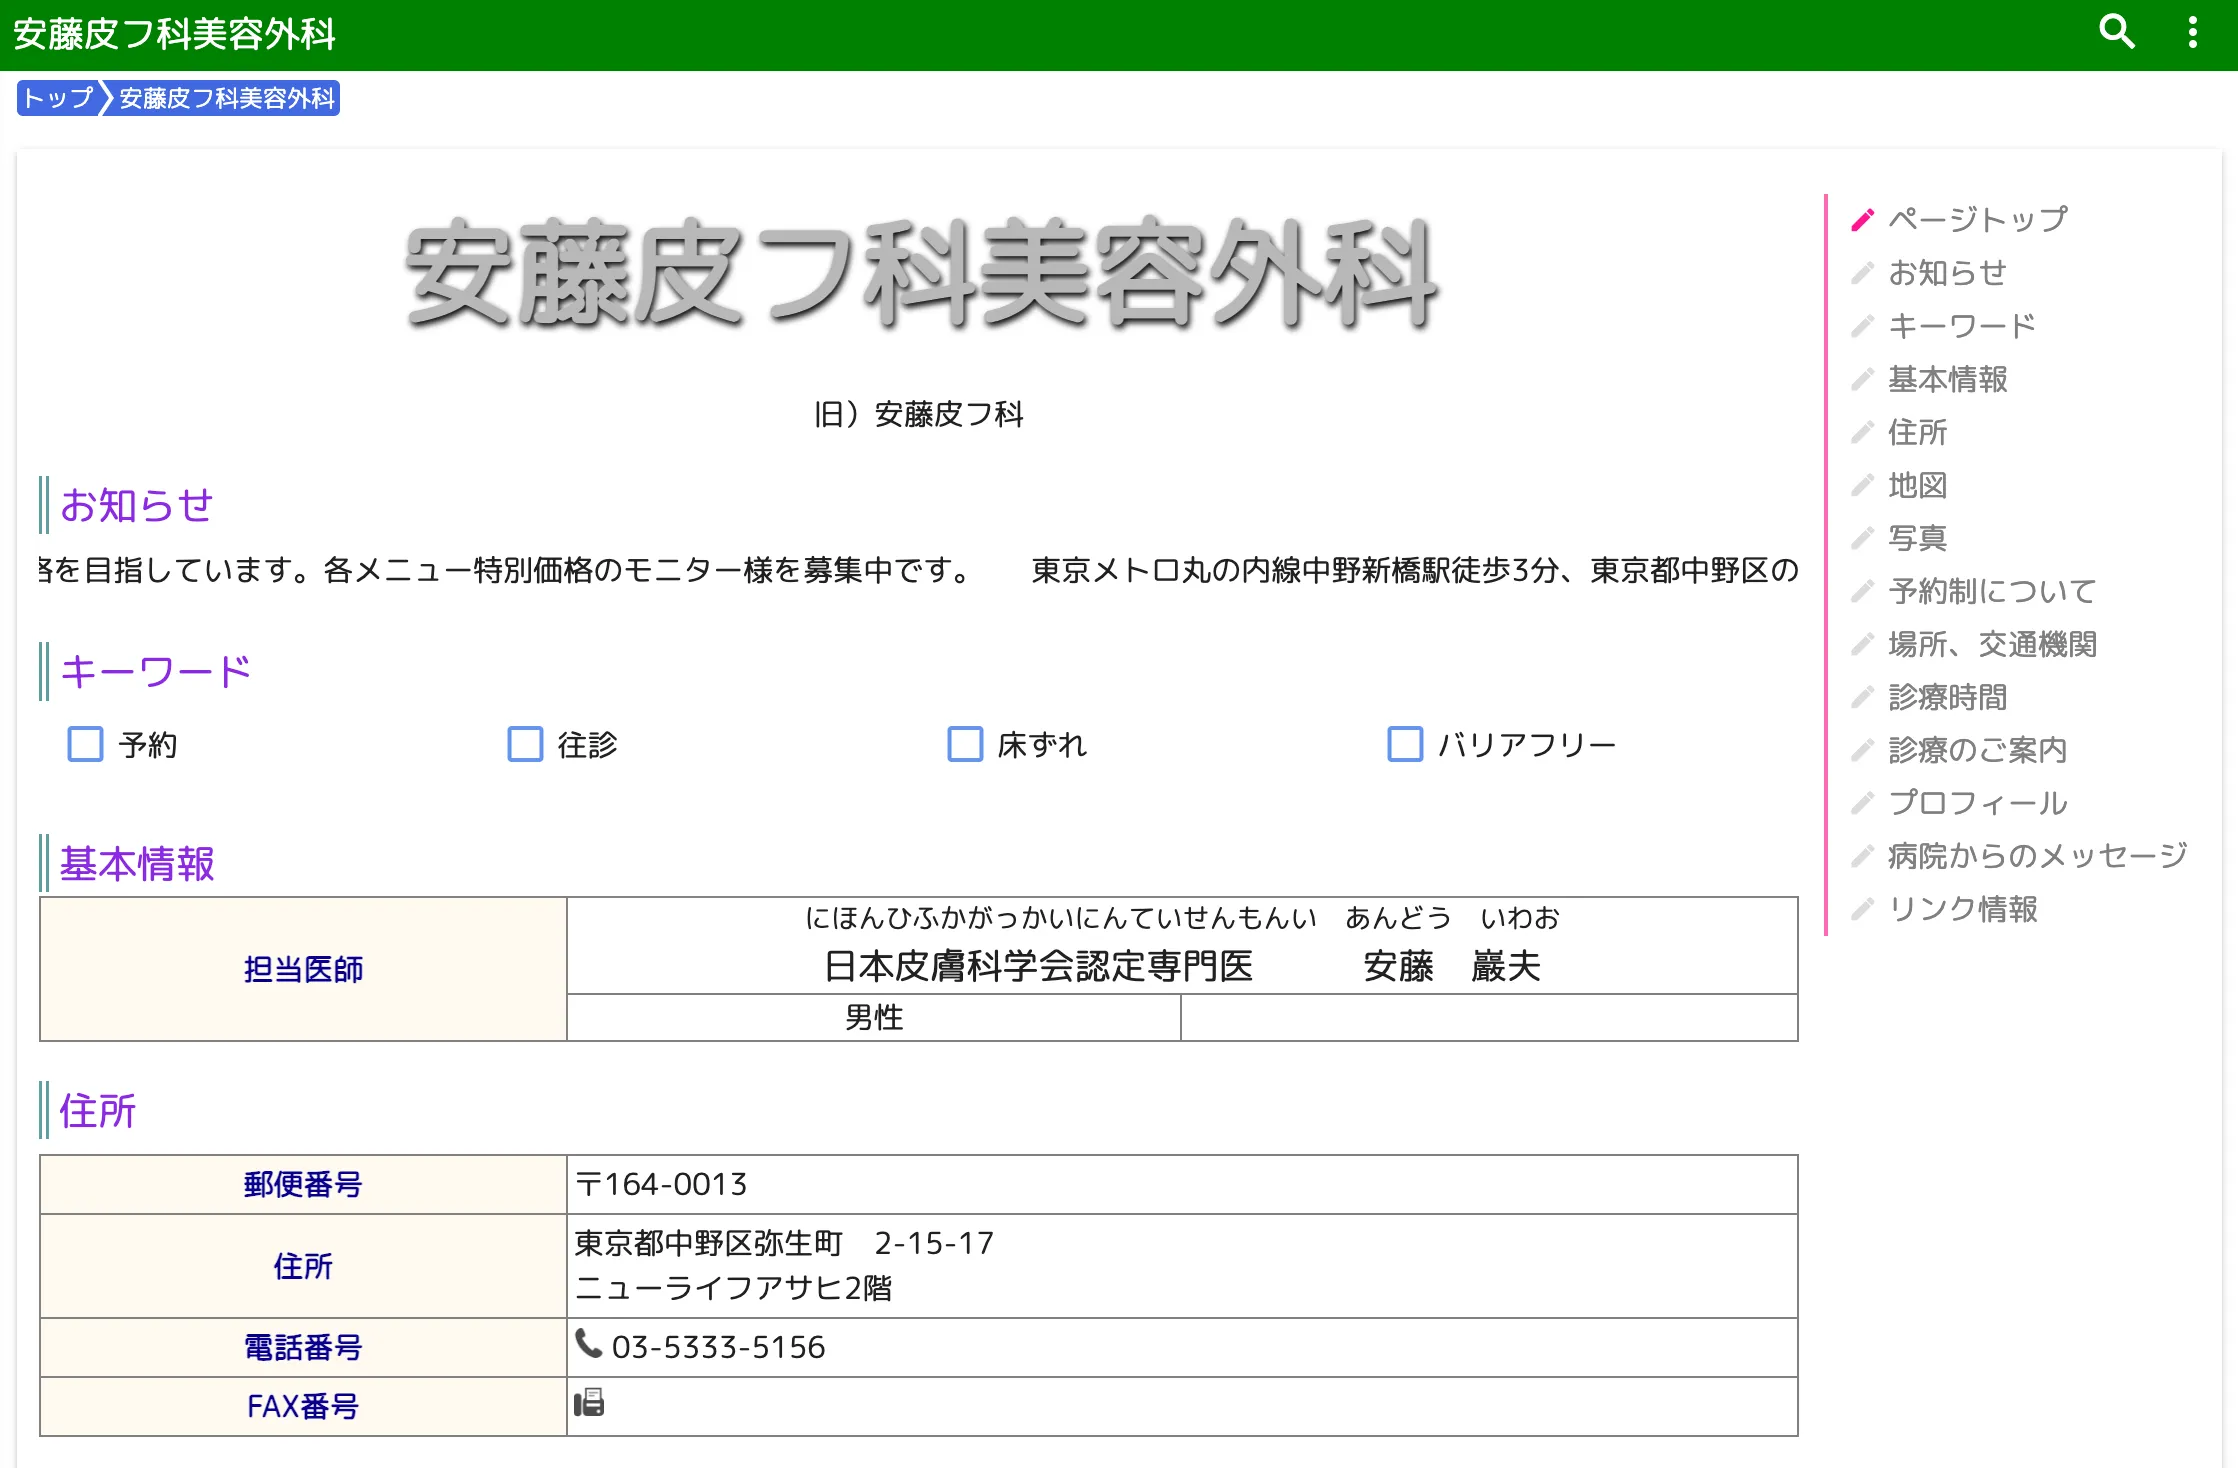Toggle the 往診 checkbox
Image resolution: width=2238 pixels, height=1468 pixels.
[526, 744]
